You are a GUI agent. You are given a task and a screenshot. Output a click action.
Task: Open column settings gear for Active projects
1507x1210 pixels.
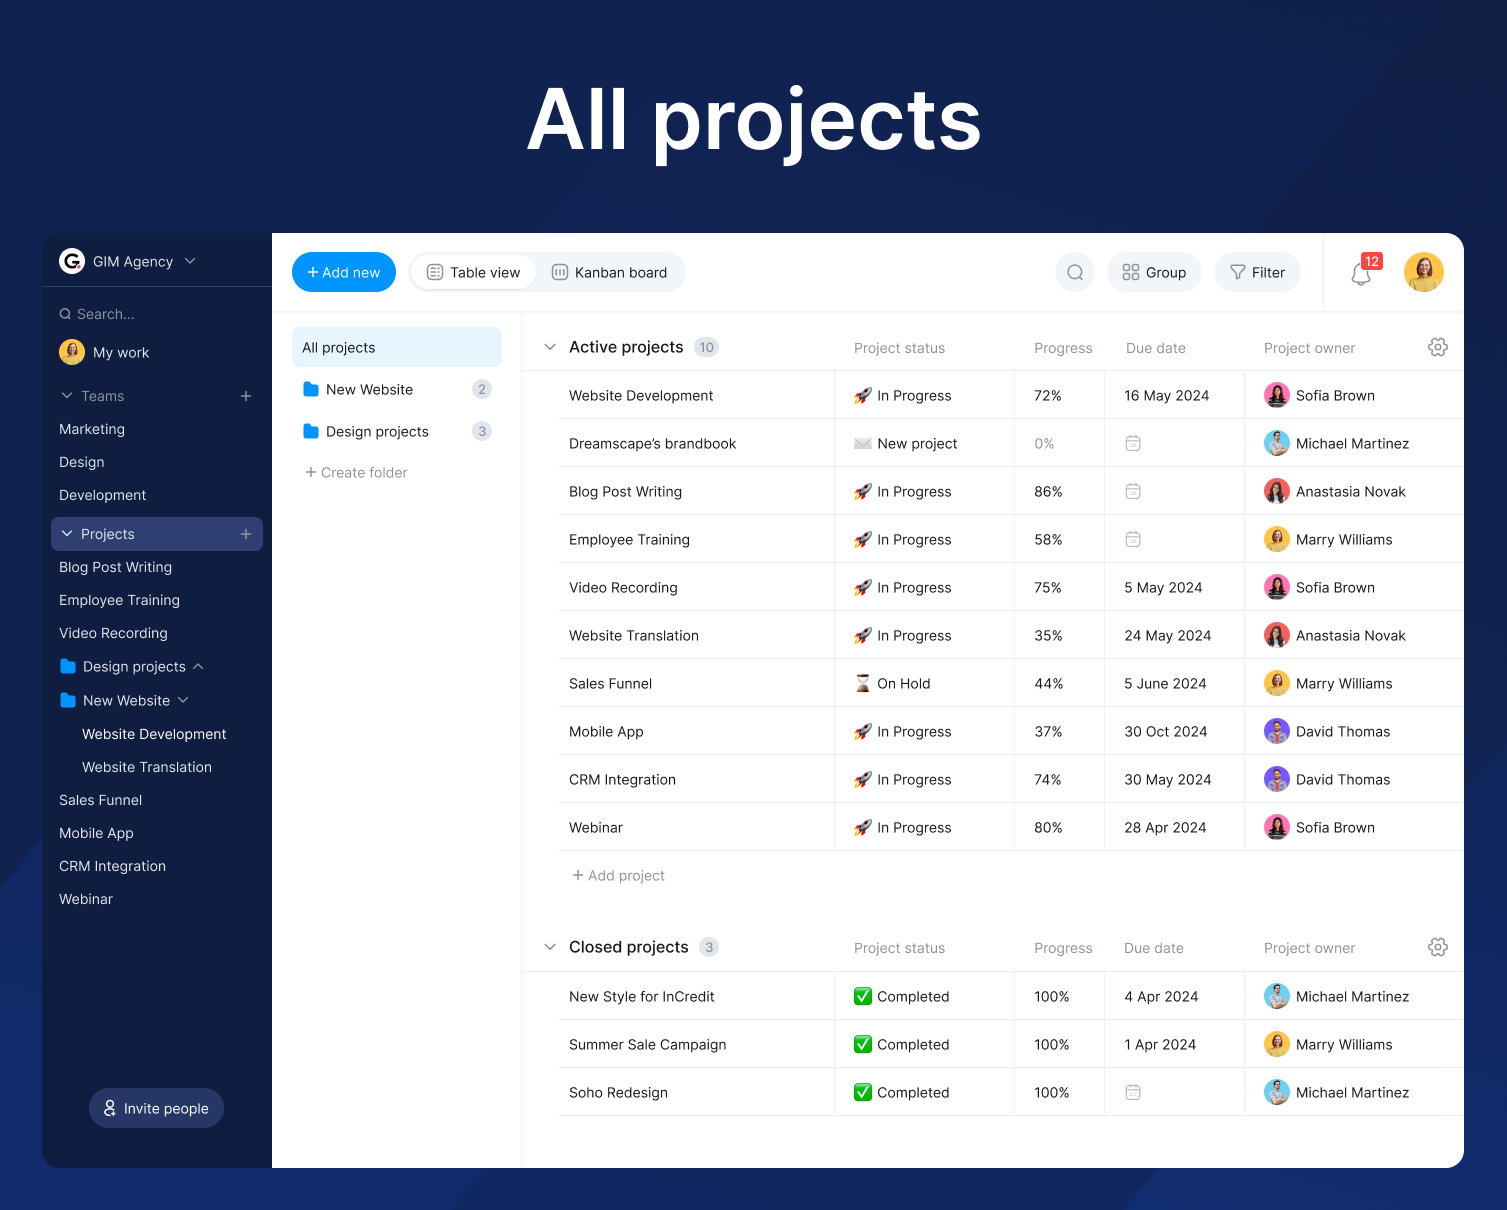pyautogui.click(x=1437, y=347)
